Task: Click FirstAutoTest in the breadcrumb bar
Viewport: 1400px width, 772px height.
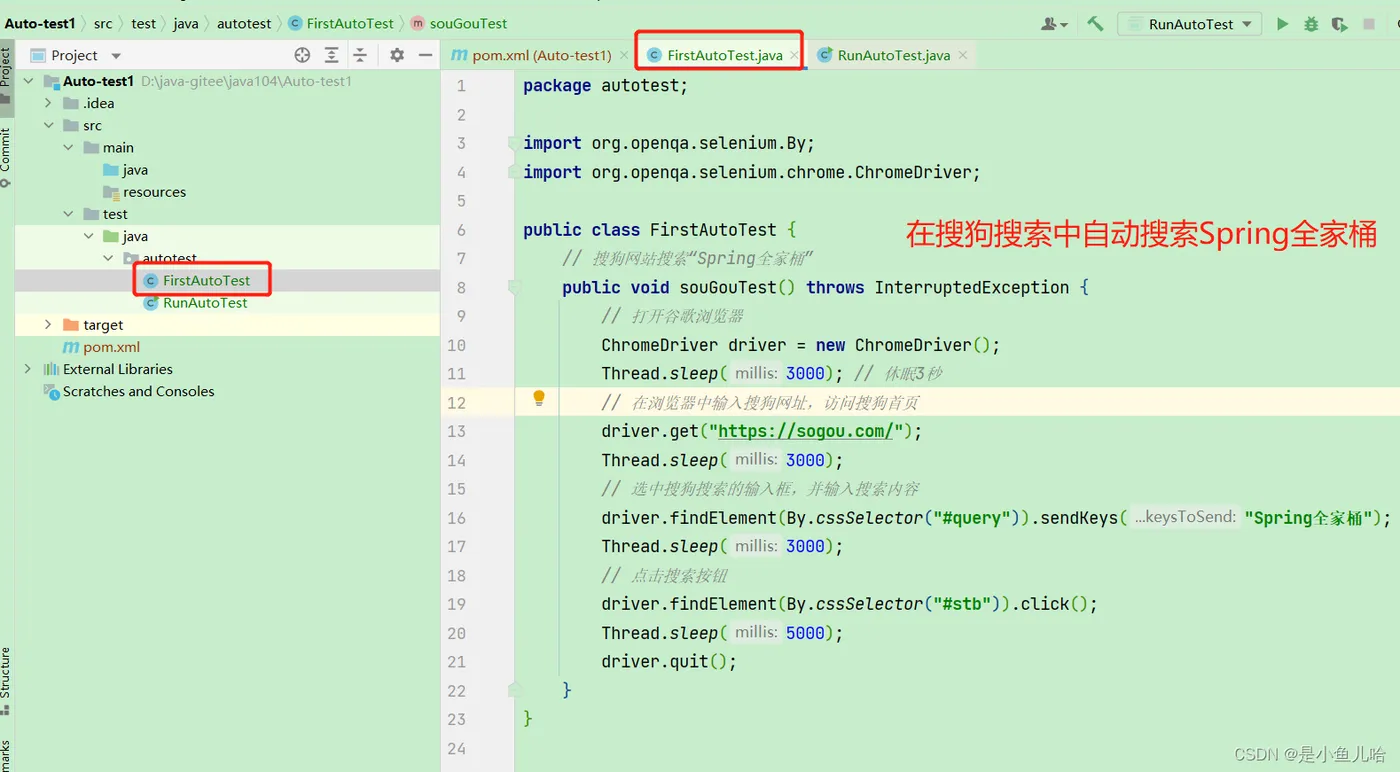Action: 341,23
